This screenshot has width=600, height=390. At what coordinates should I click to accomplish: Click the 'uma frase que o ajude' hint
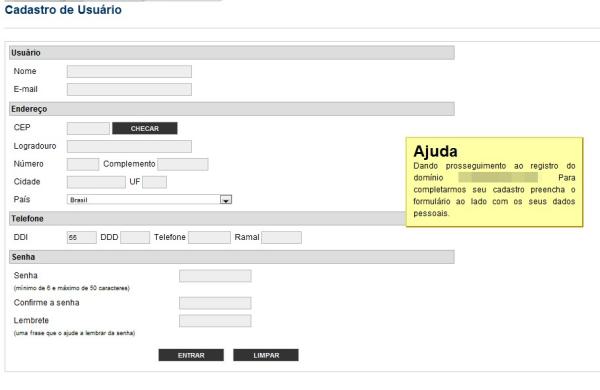coord(74,333)
